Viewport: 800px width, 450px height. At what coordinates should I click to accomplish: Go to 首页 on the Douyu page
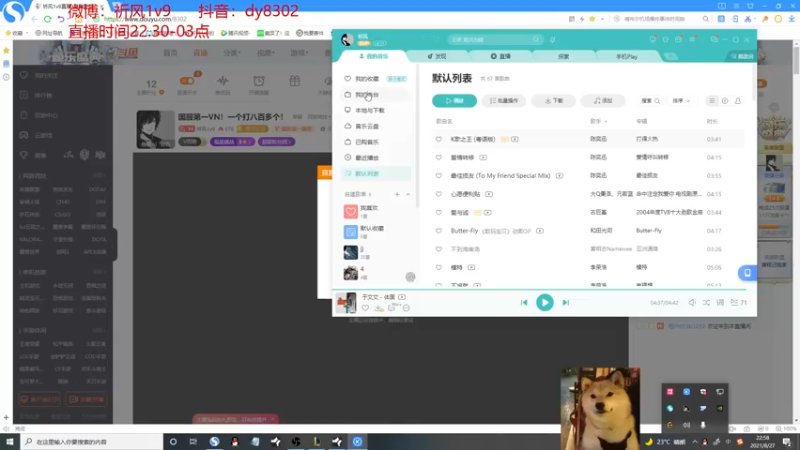click(x=170, y=53)
